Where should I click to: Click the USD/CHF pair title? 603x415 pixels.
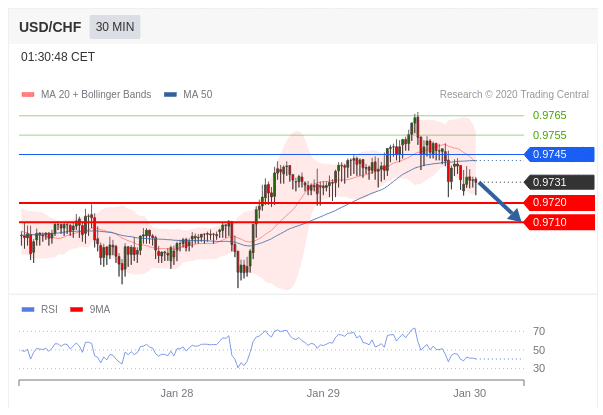pyautogui.click(x=50, y=27)
